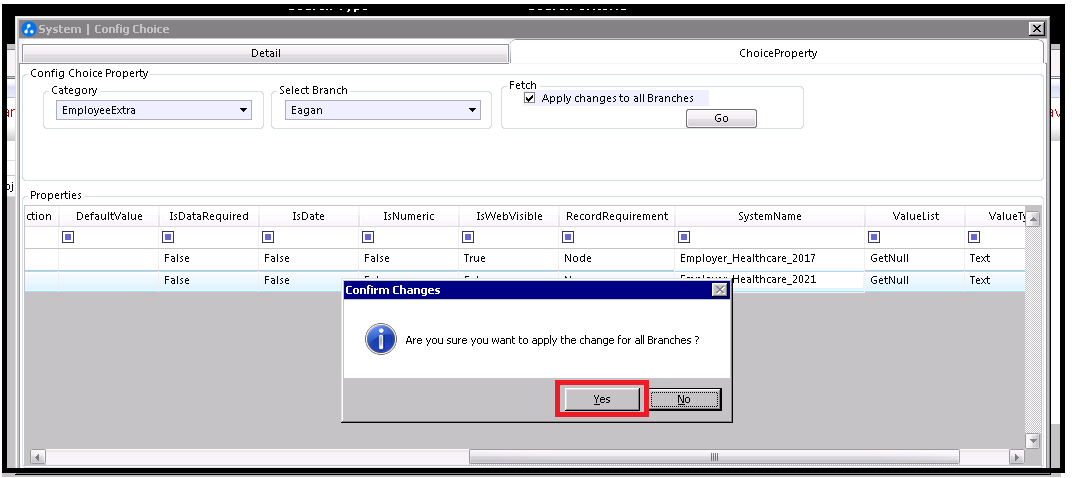
Task: Click the filter icon under ValueList column
Action: click(x=874, y=237)
